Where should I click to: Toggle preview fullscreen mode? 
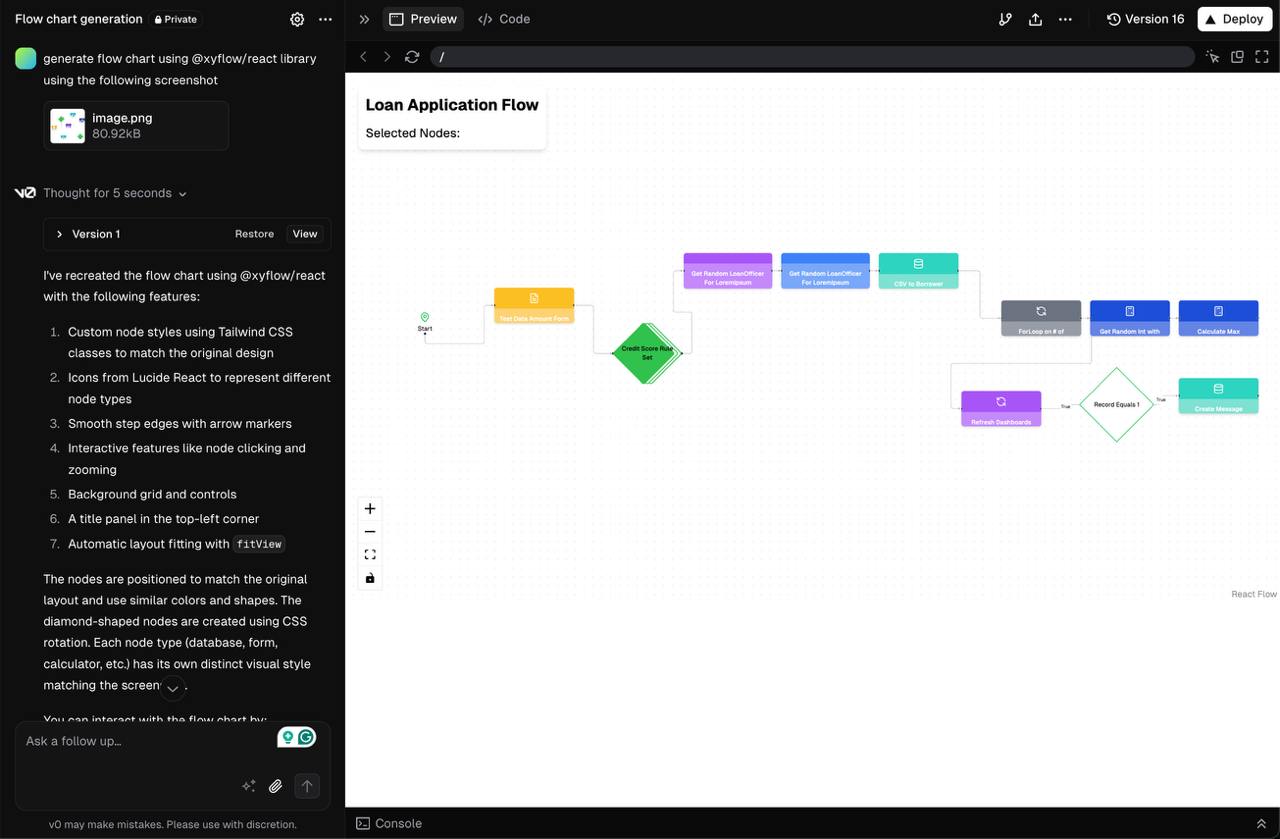pyautogui.click(x=1261, y=57)
